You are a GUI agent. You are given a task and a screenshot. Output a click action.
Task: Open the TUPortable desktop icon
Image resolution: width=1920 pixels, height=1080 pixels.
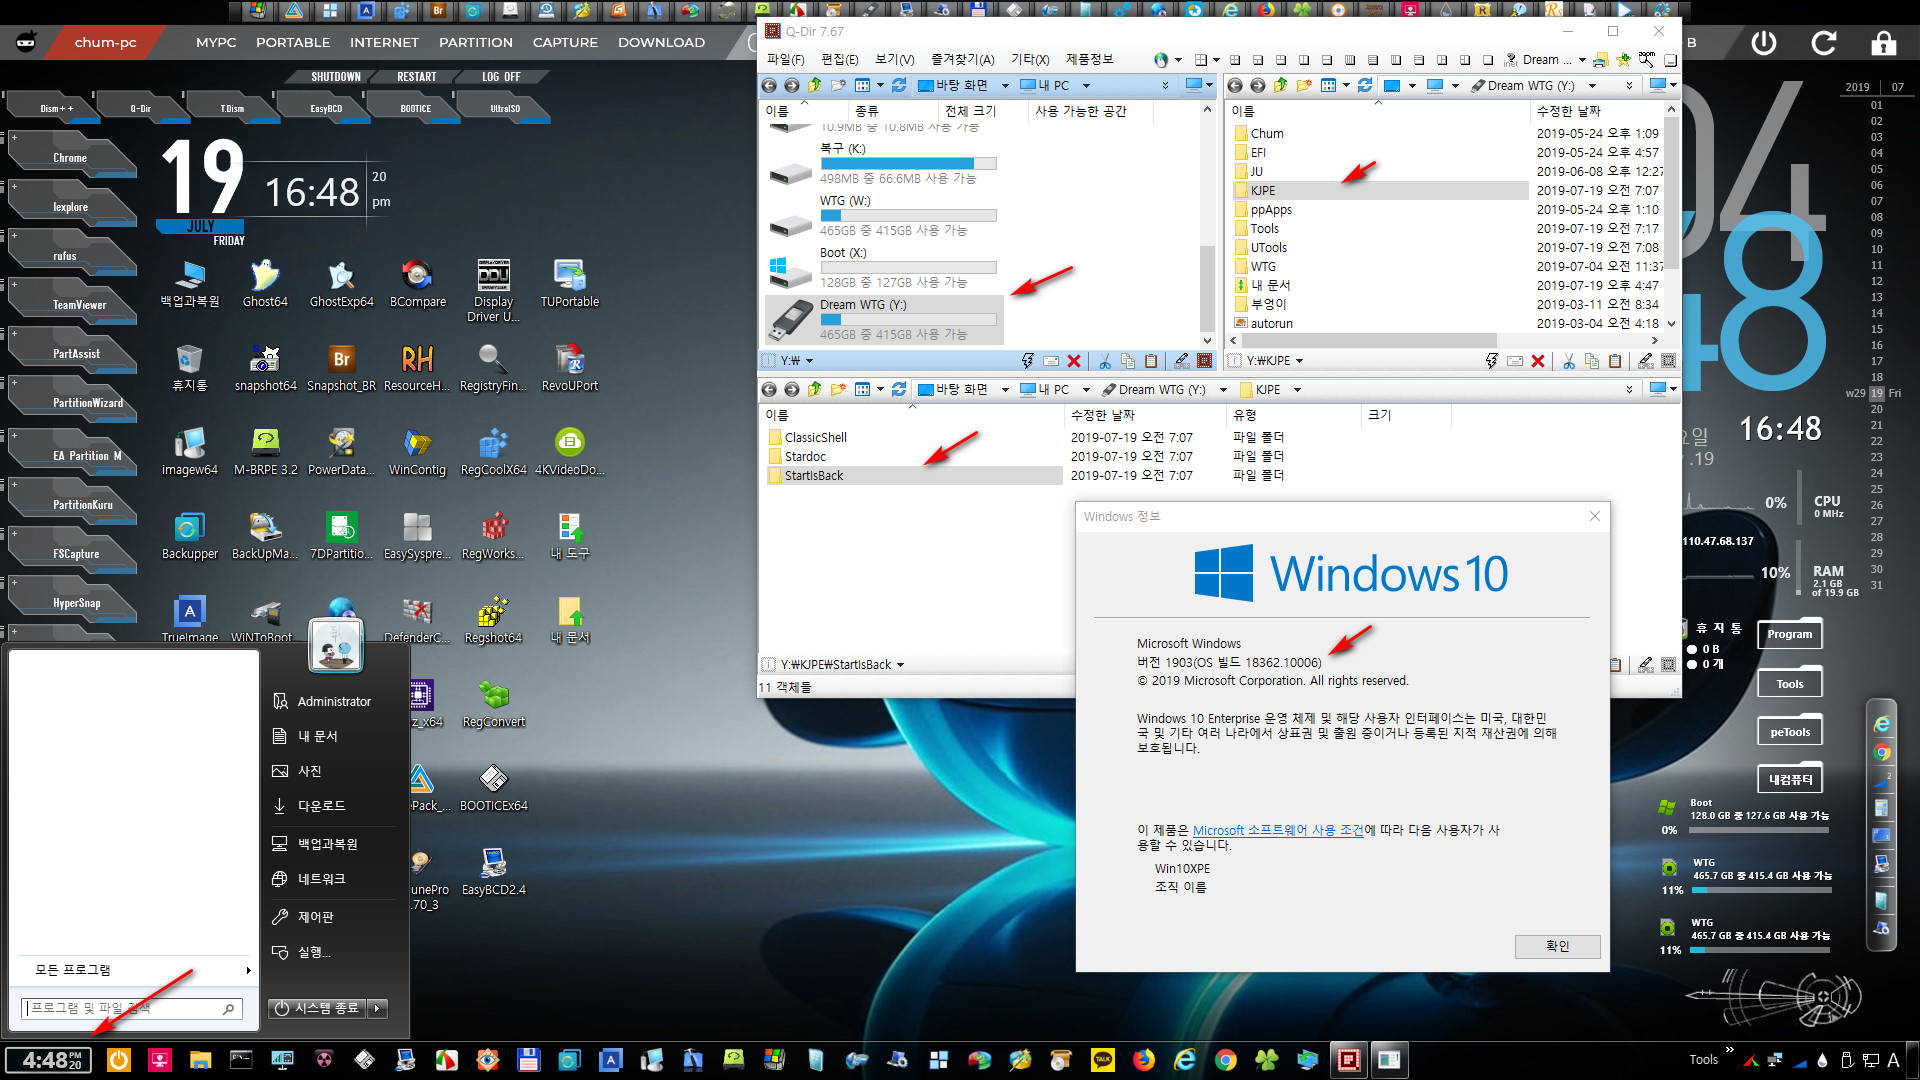pos(569,283)
